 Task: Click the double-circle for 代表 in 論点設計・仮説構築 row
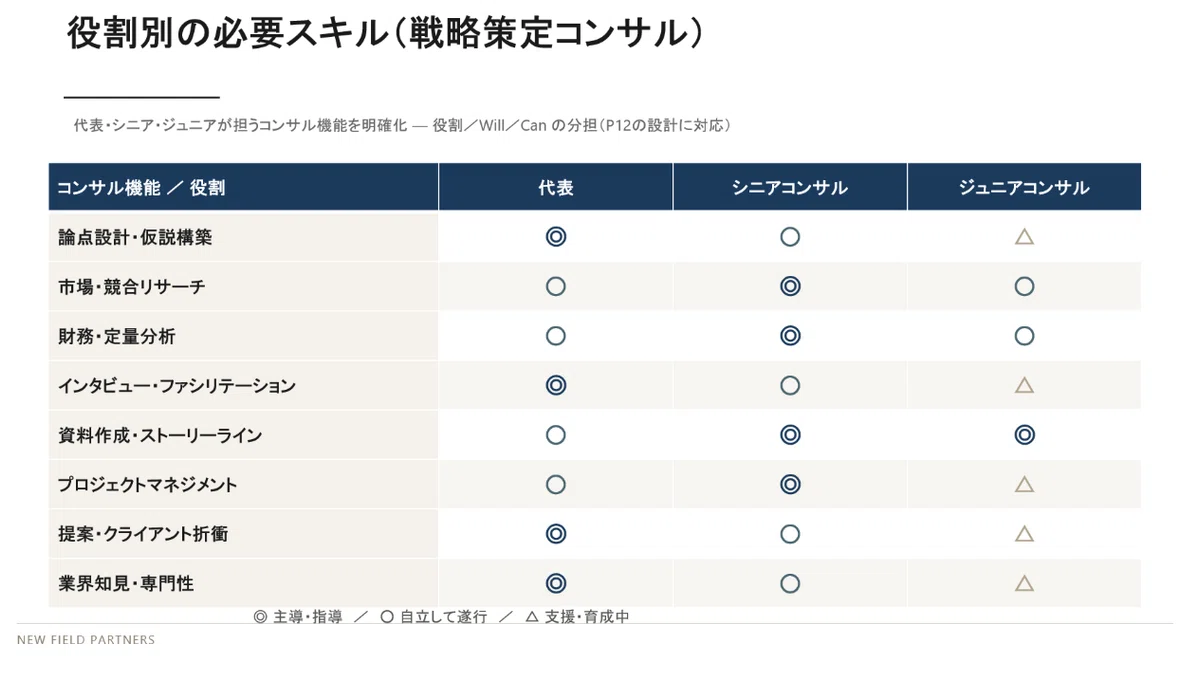coord(556,237)
